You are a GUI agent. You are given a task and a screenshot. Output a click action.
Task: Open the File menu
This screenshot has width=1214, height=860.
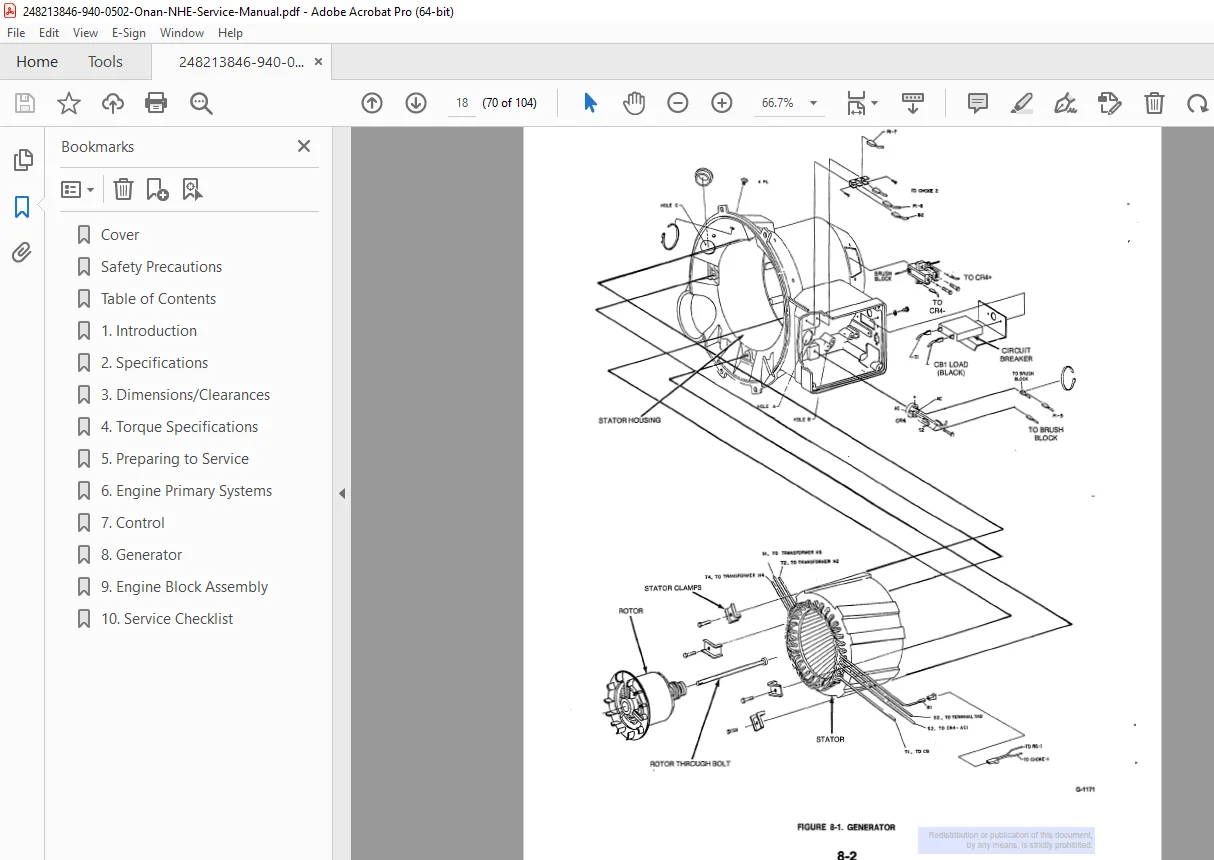(x=16, y=33)
